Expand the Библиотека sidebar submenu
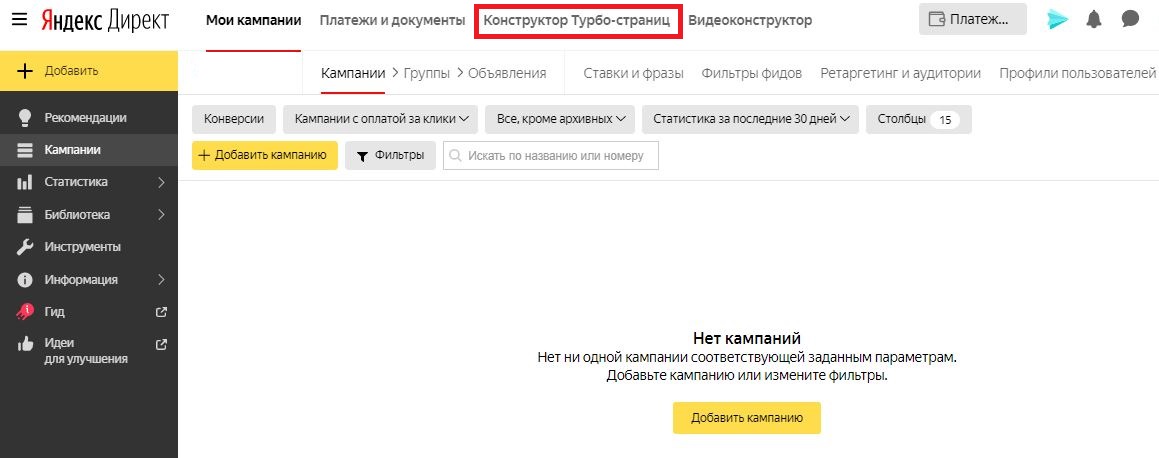 pos(162,215)
